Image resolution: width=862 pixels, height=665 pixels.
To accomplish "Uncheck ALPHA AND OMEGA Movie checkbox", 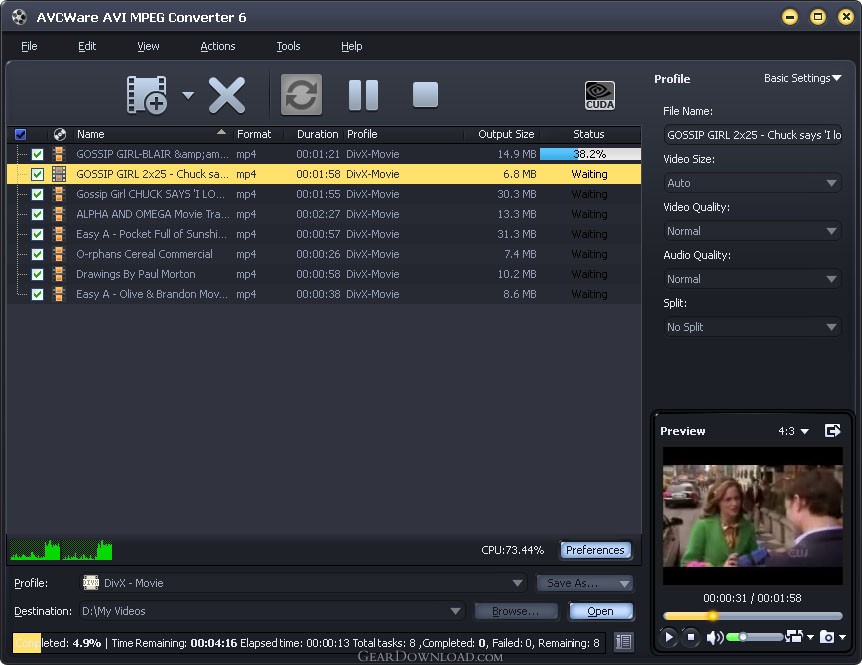I will click(x=37, y=214).
